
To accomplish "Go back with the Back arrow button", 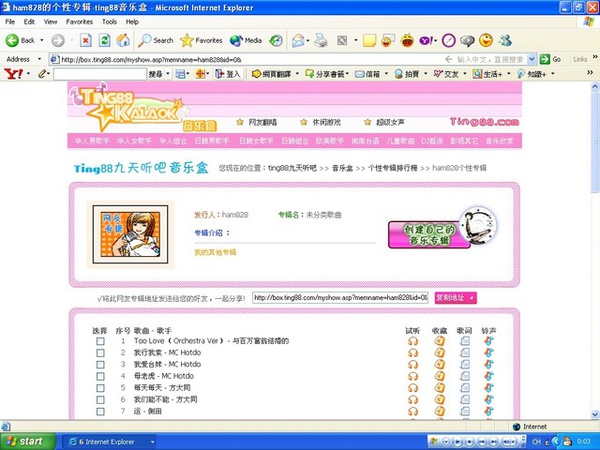I will coord(20,41).
